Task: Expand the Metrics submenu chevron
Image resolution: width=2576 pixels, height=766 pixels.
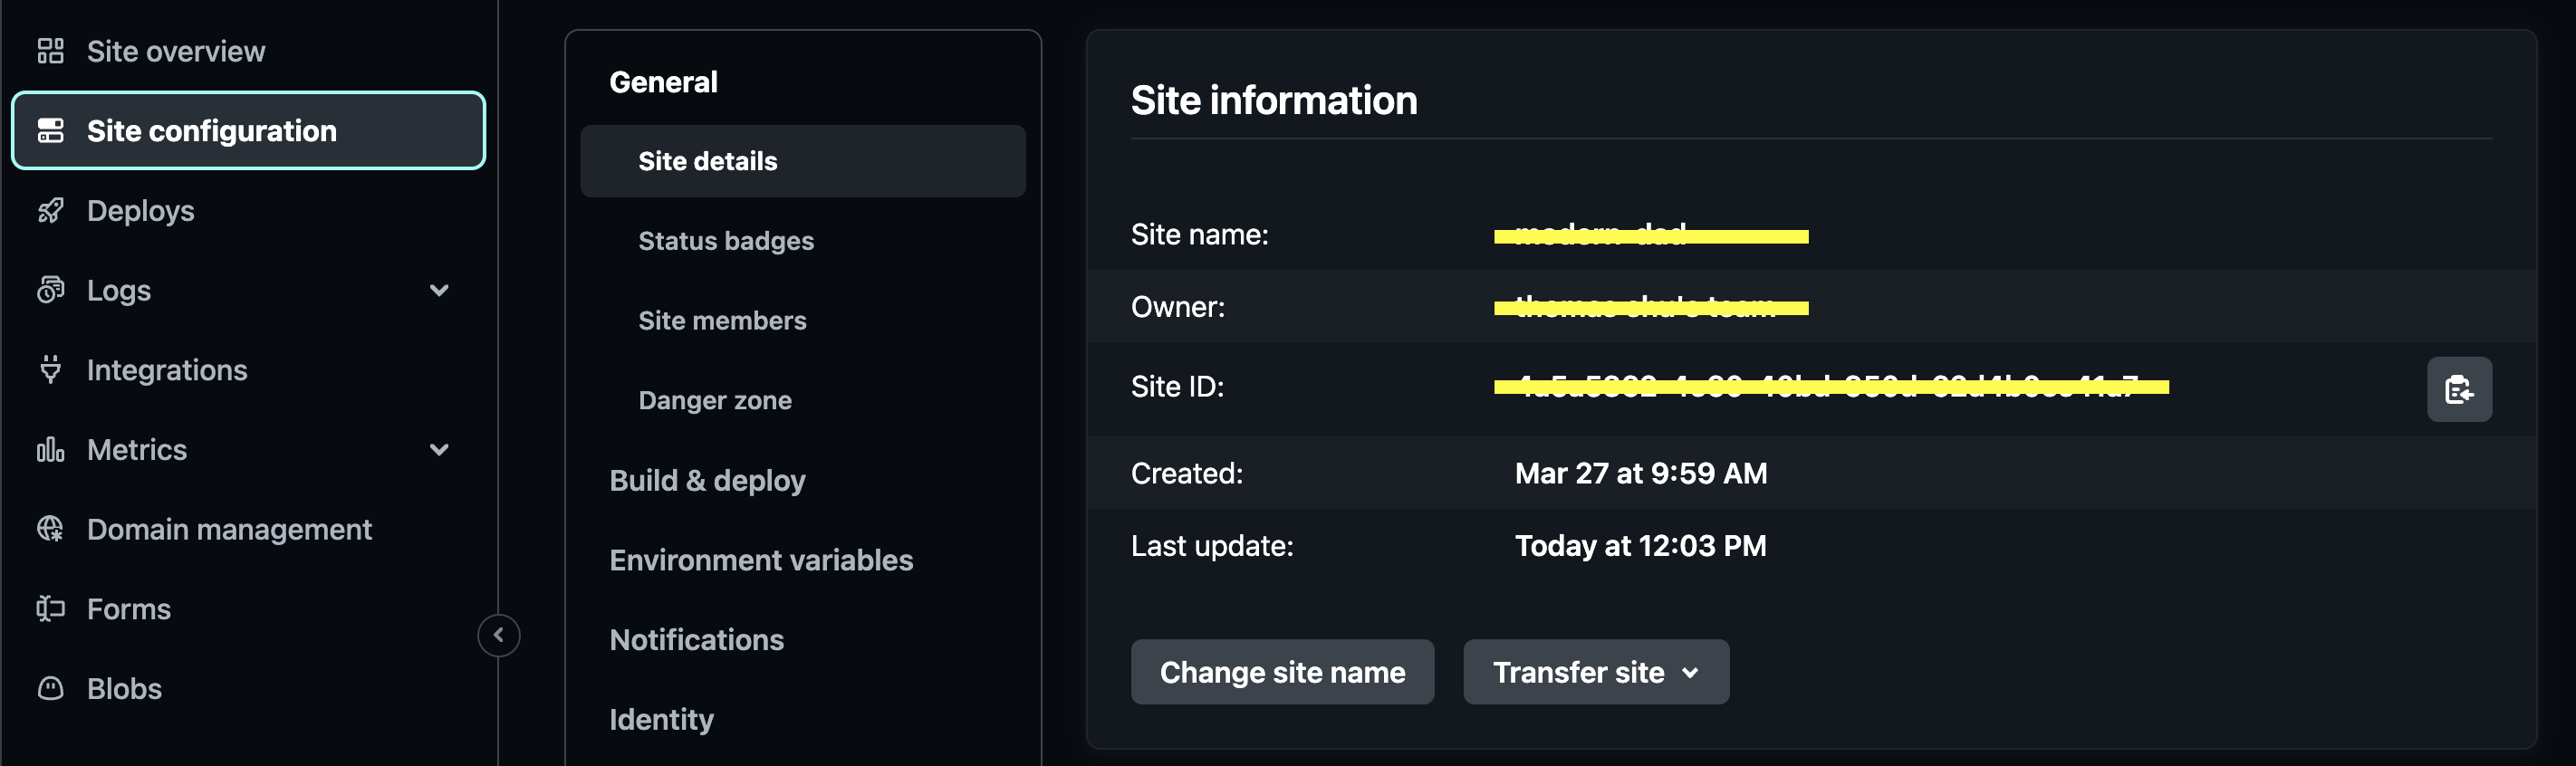Action: pos(439,450)
